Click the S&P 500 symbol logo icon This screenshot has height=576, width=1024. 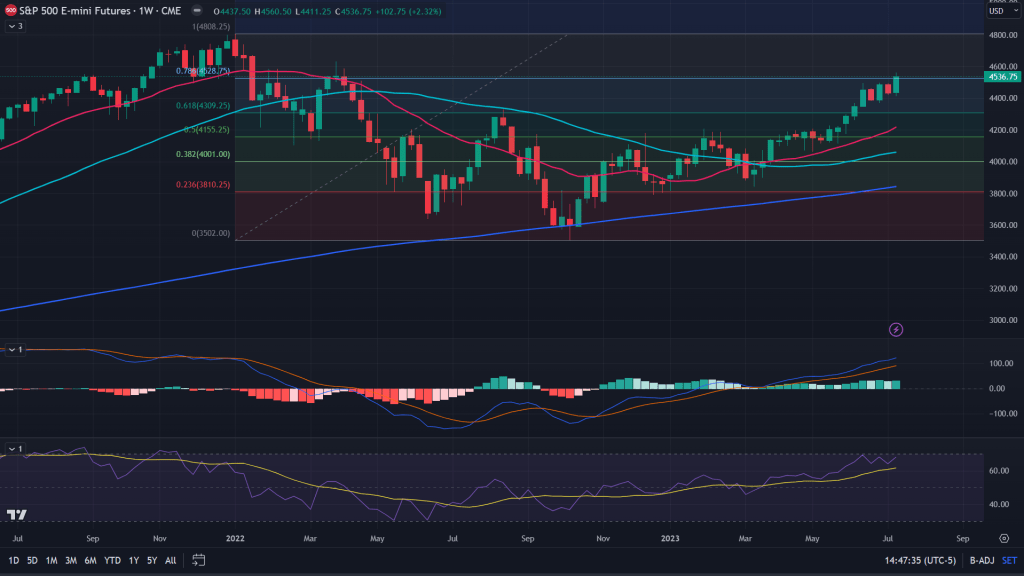click(x=12, y=11)
